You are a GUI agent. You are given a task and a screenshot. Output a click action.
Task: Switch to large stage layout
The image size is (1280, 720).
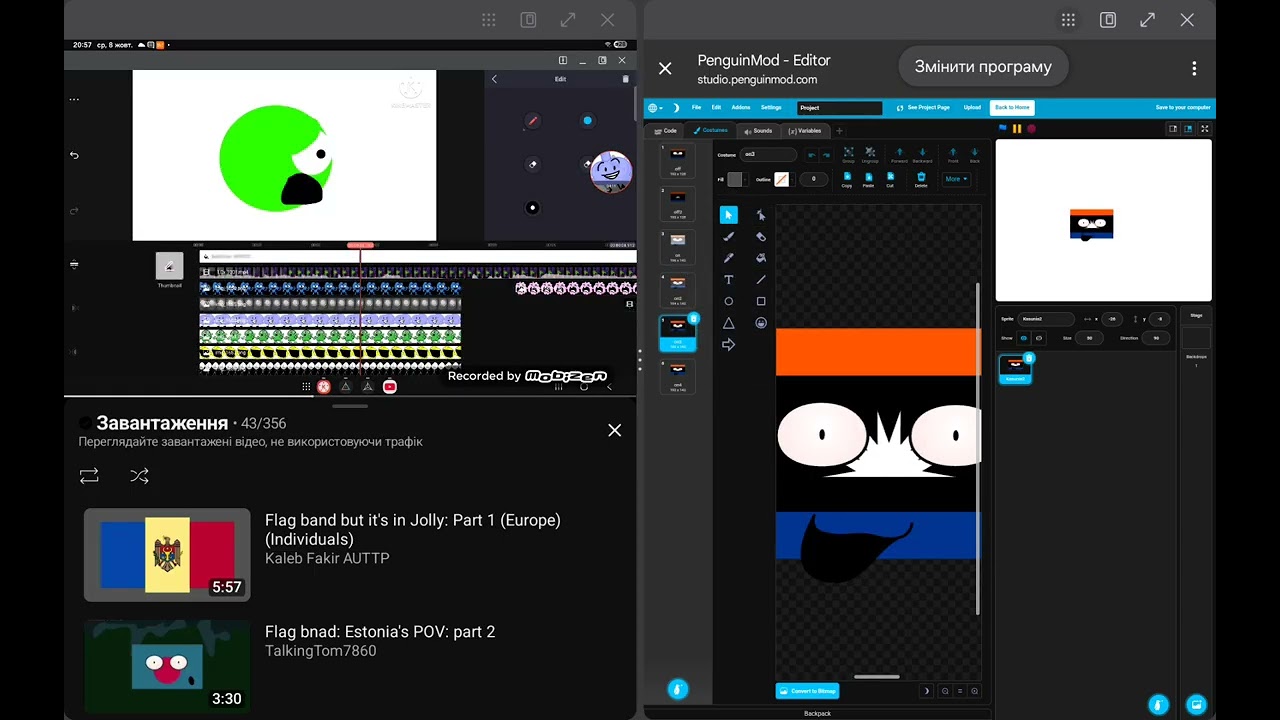click(1188, 128)
